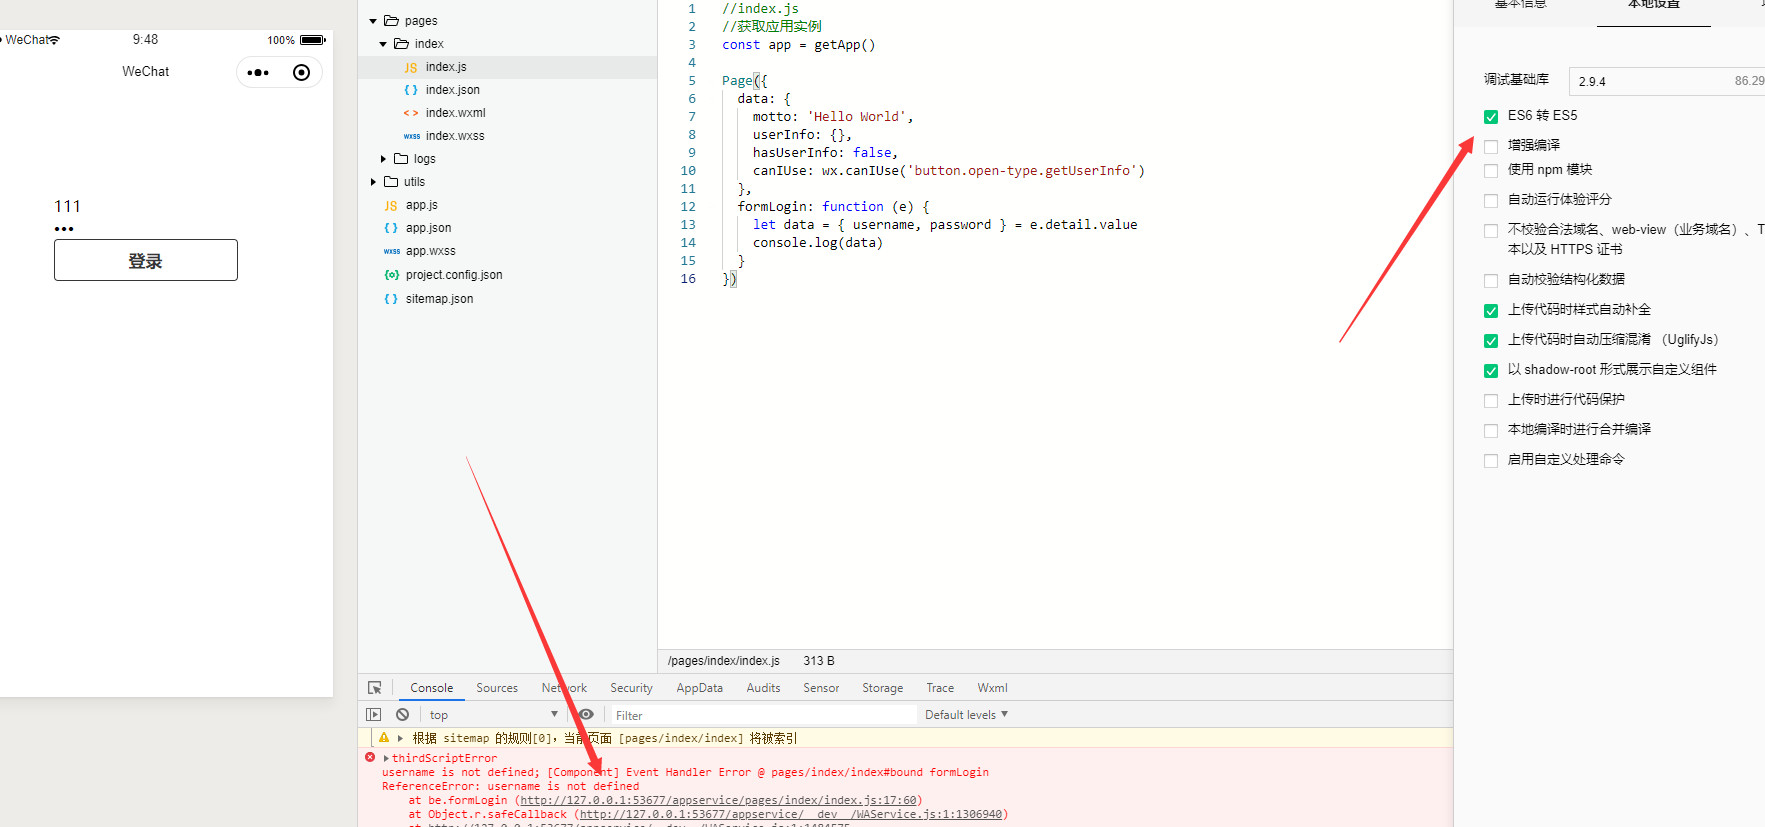1765x827 pixels.
Task: Open the Default levels dropdown
Action: (966, 715)
